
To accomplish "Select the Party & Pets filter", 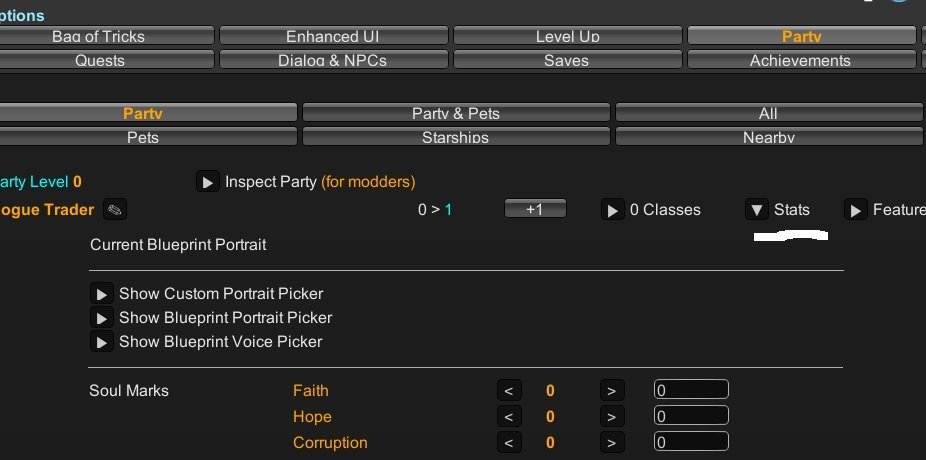I will [x=455, y=113].
